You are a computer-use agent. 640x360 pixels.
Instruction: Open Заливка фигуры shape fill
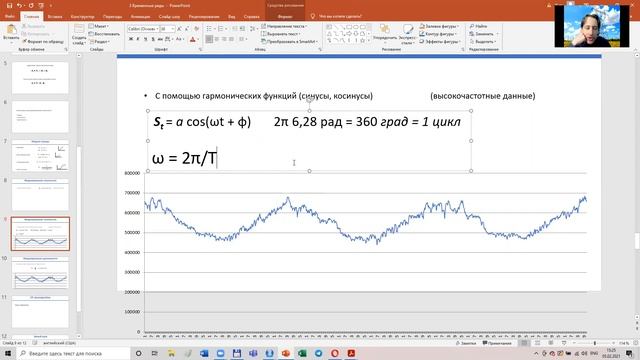click(x=440, y=26)
